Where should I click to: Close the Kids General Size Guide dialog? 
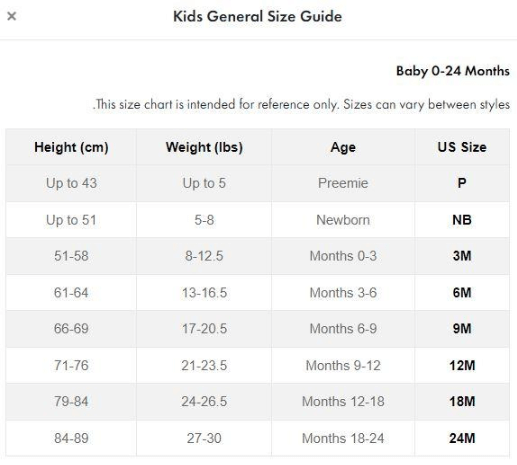(12, 16)
